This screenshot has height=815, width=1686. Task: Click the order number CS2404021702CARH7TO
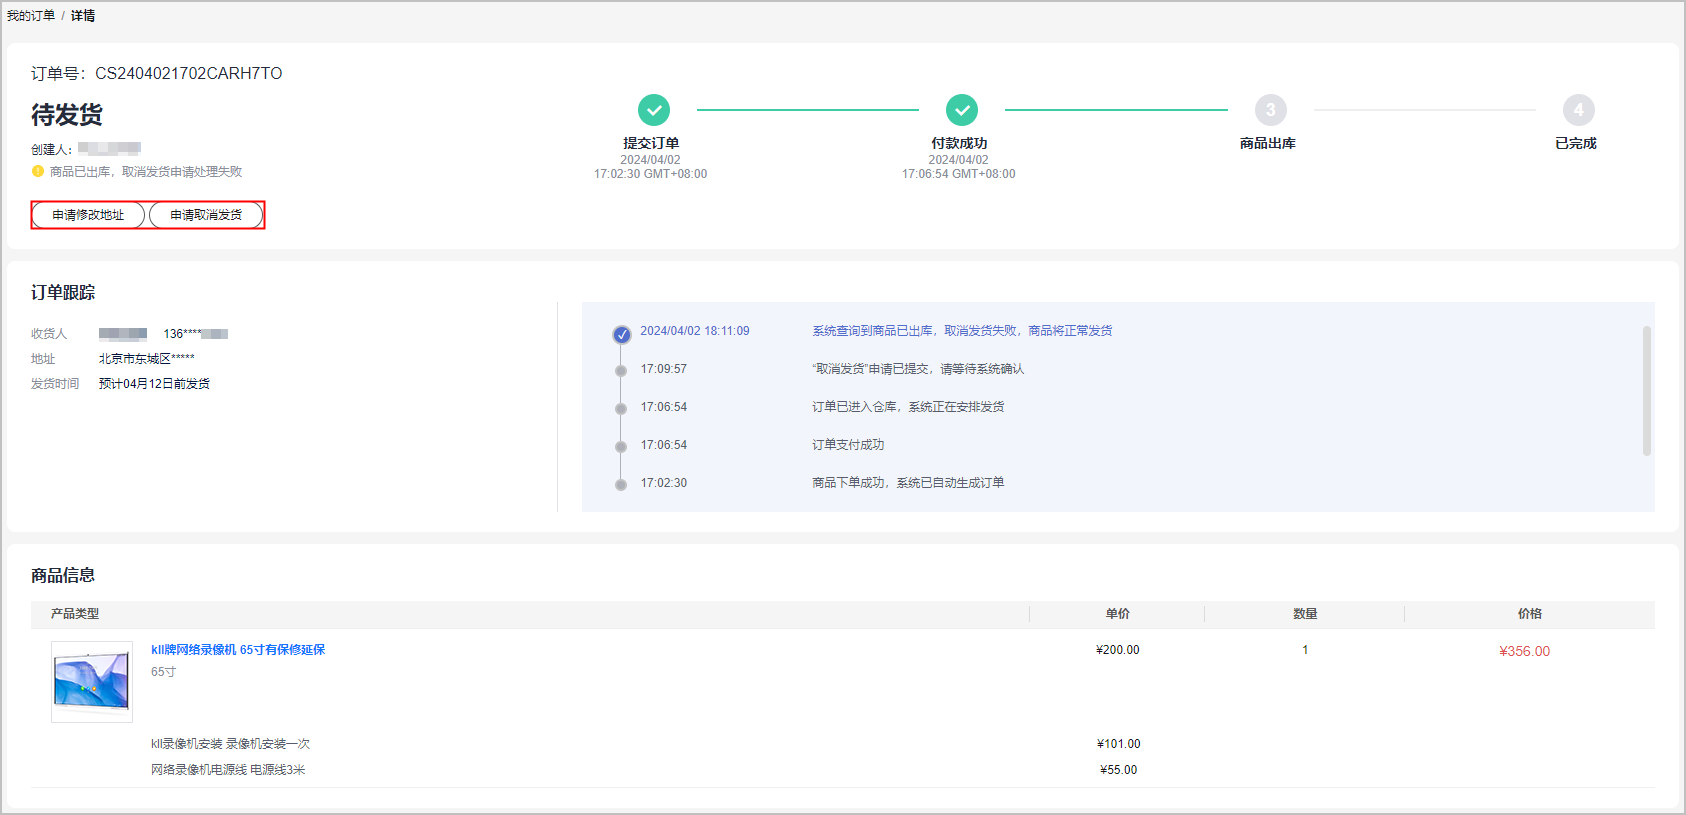pyautogui.click(x=188, y=74)
